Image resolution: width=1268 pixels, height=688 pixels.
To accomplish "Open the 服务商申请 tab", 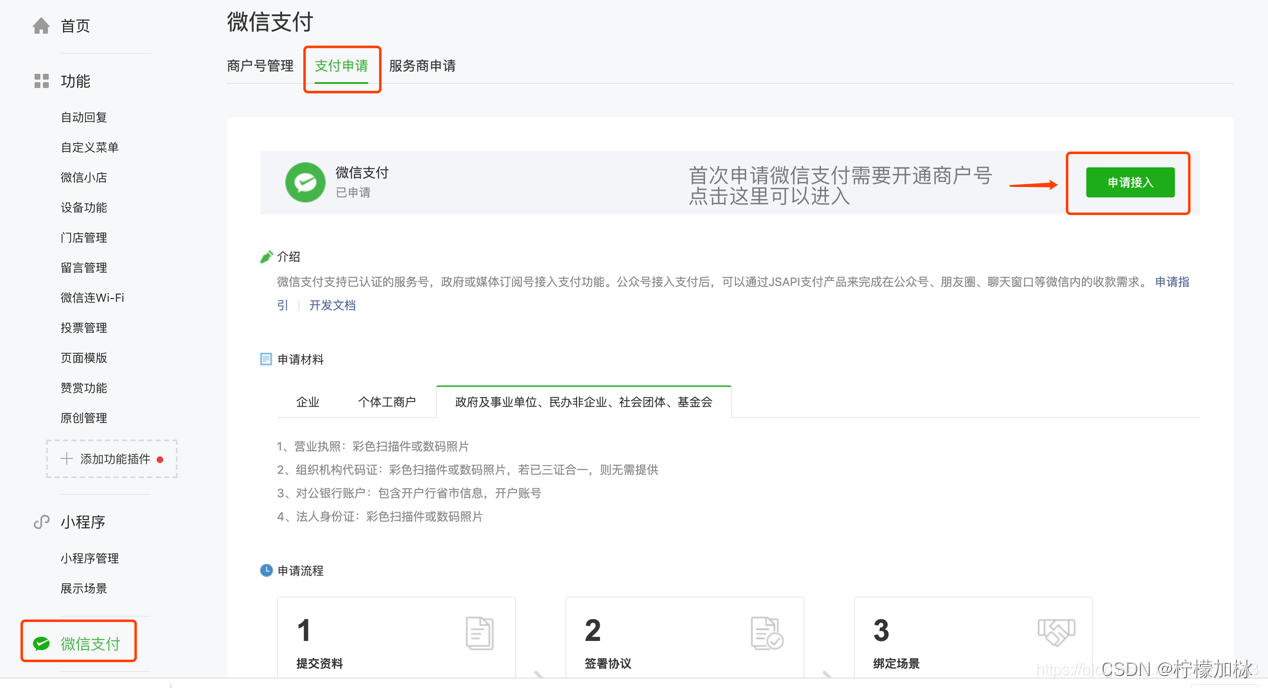I will 422,66.
